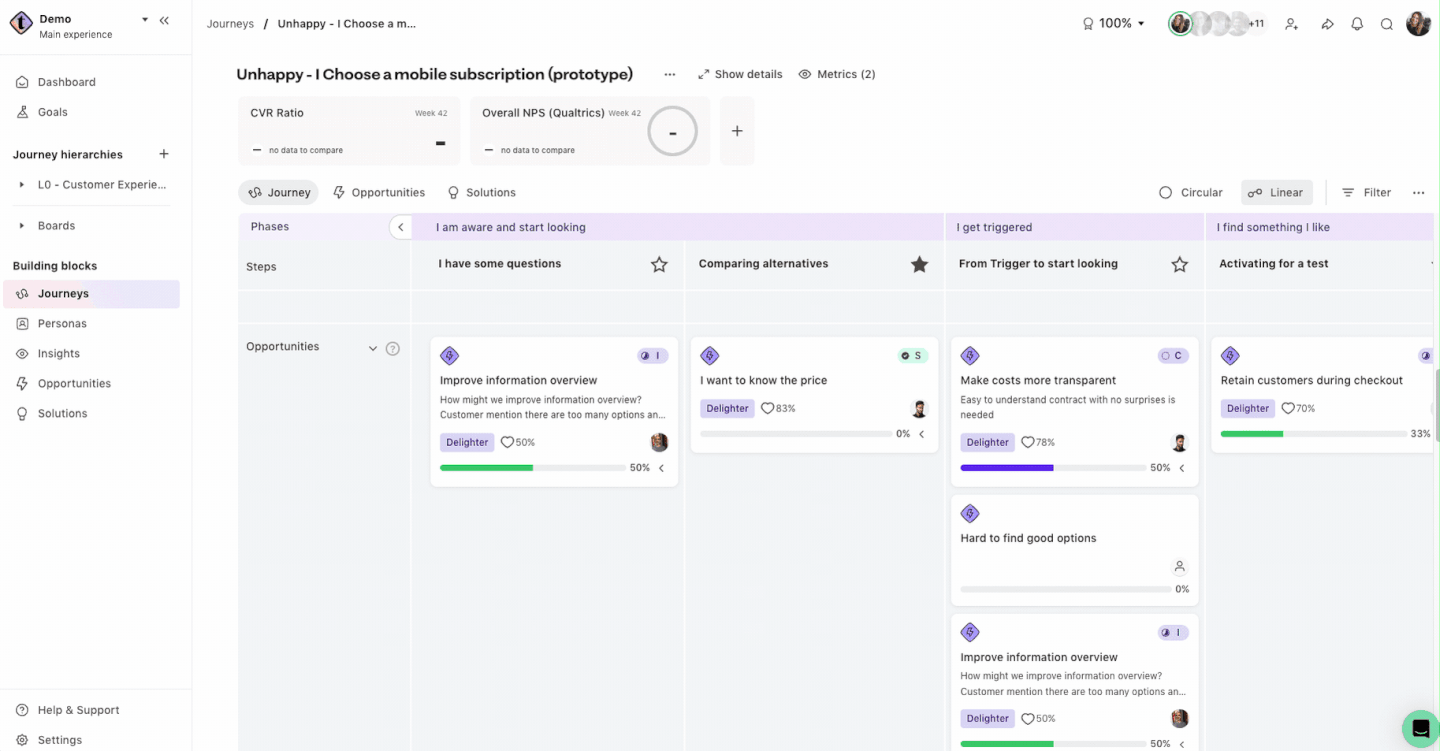Click Show details button
The height and width of the screenshot is (751, 1440).
(x=740, y=74)
